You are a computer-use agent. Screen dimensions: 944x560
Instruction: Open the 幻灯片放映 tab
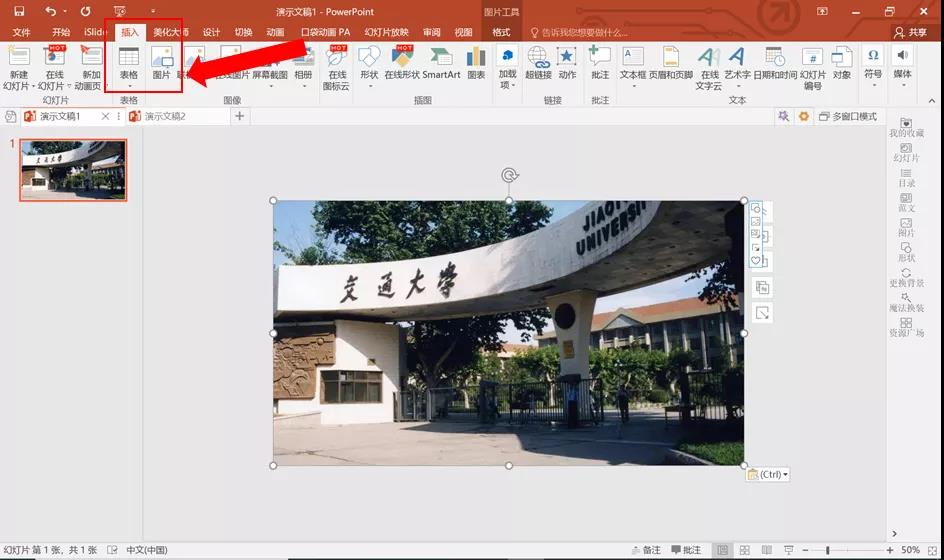[387, 32]
